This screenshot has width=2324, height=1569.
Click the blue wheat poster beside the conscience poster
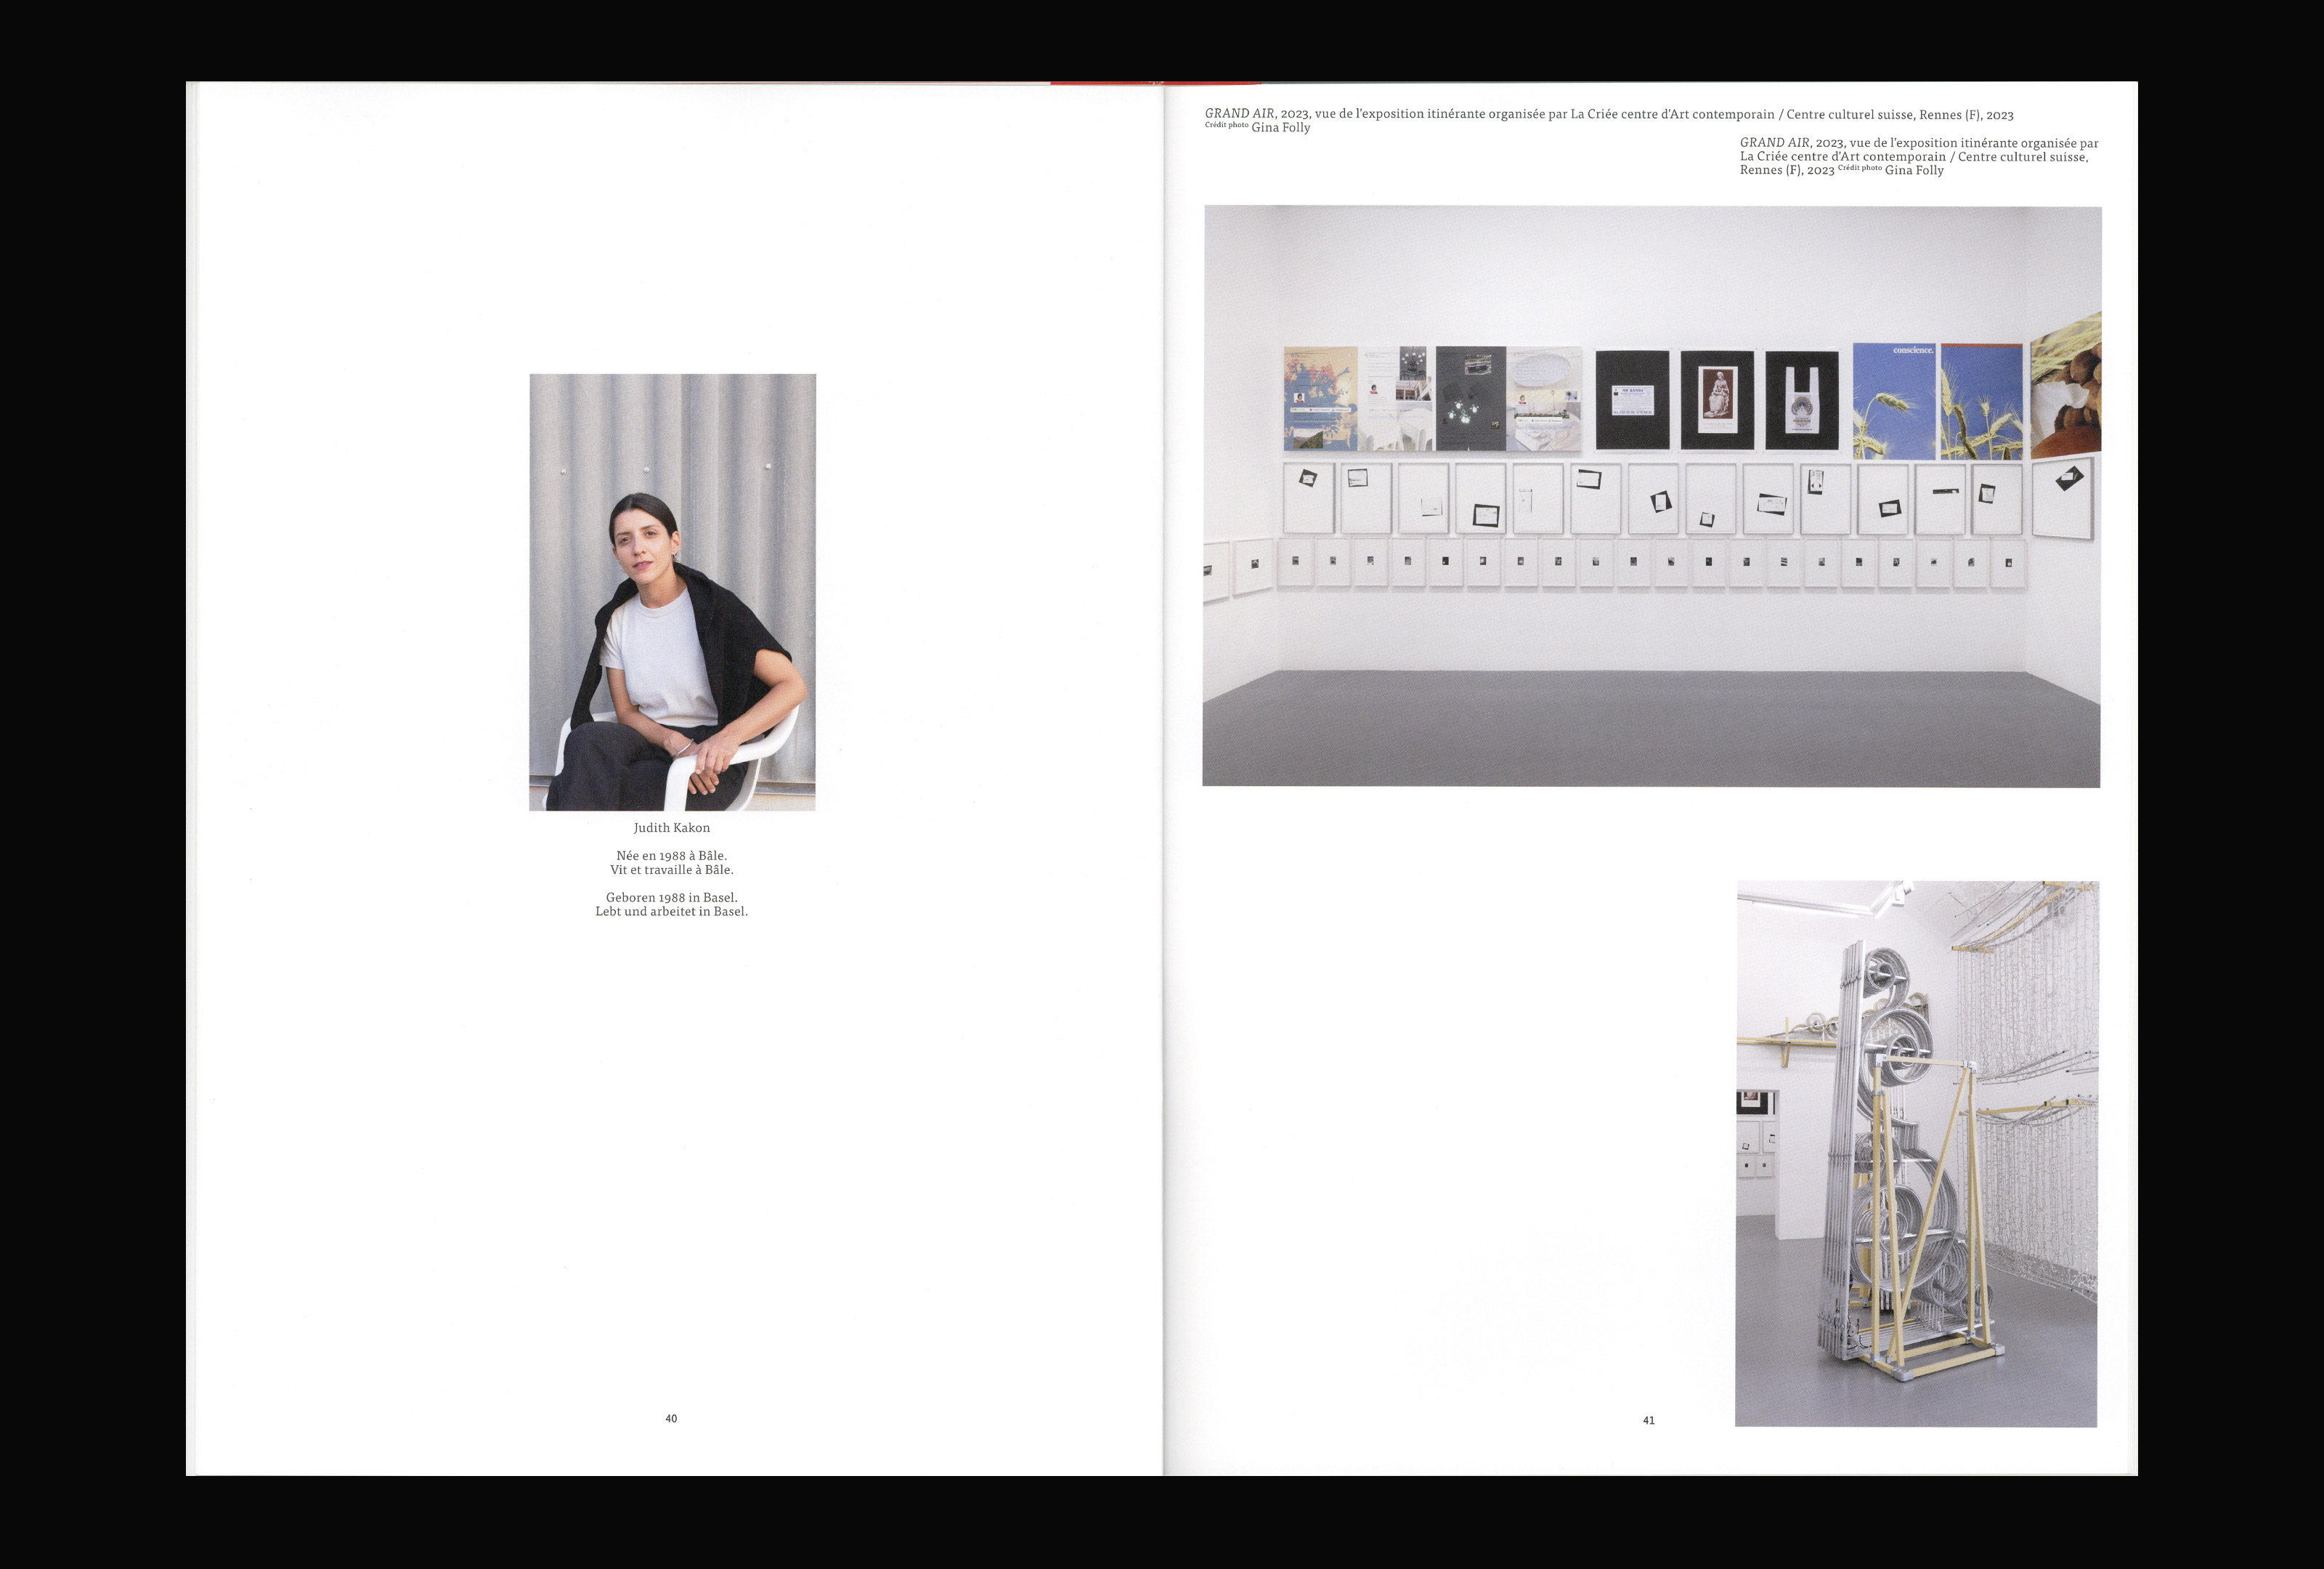click(x=1982, y=401)
